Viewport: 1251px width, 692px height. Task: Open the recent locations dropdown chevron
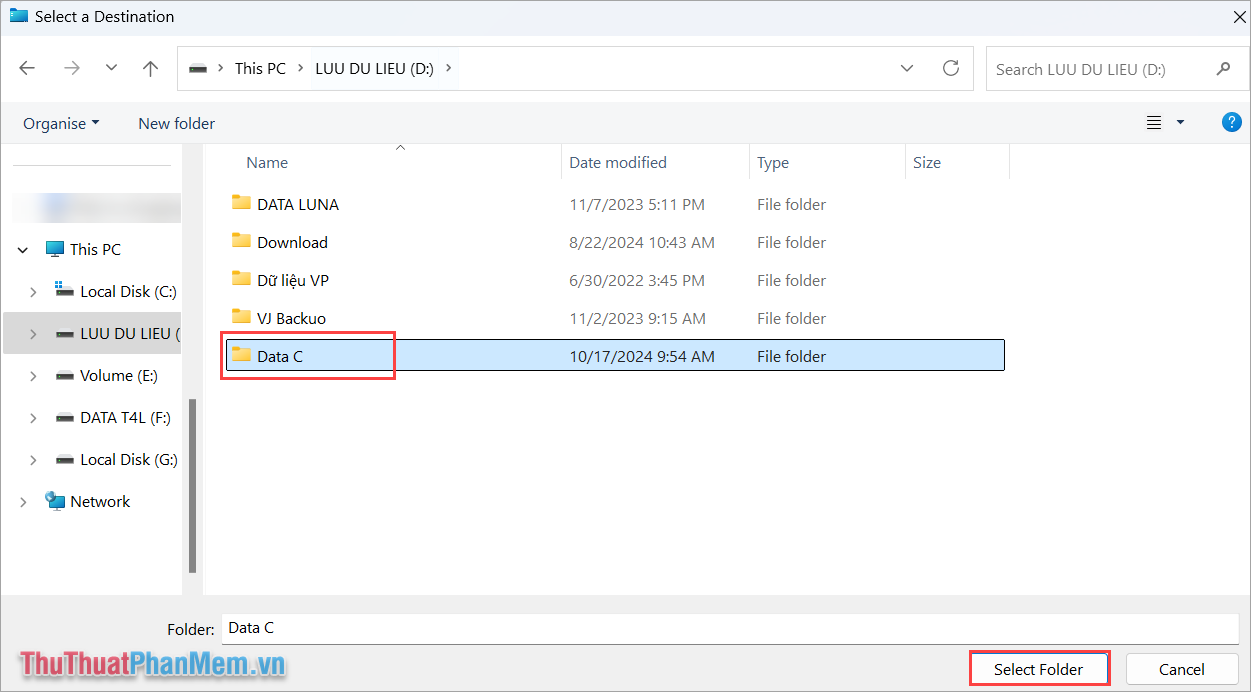pyautogui.click(x=111, y=69)
